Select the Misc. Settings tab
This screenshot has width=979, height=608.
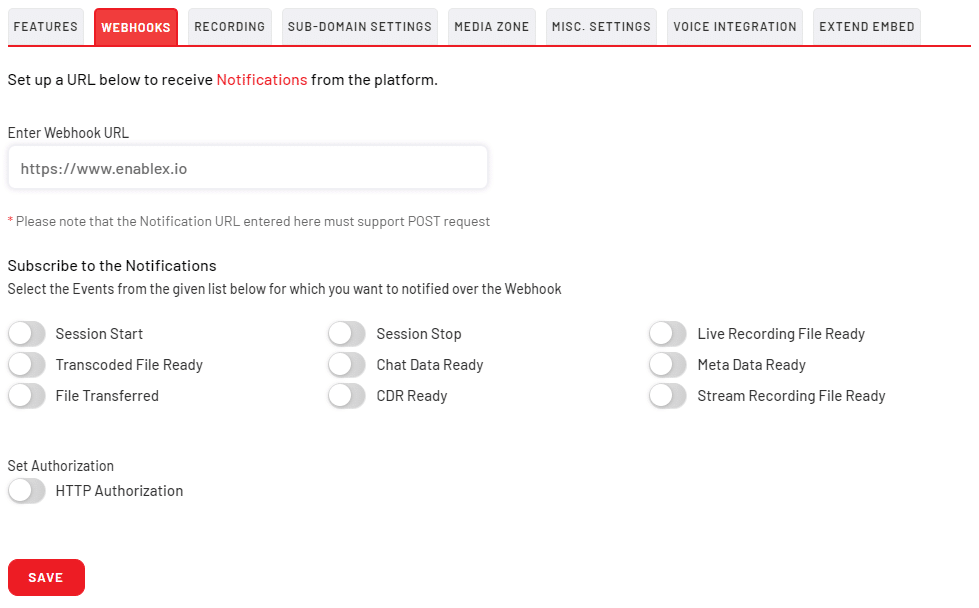[x=601, y=27]
